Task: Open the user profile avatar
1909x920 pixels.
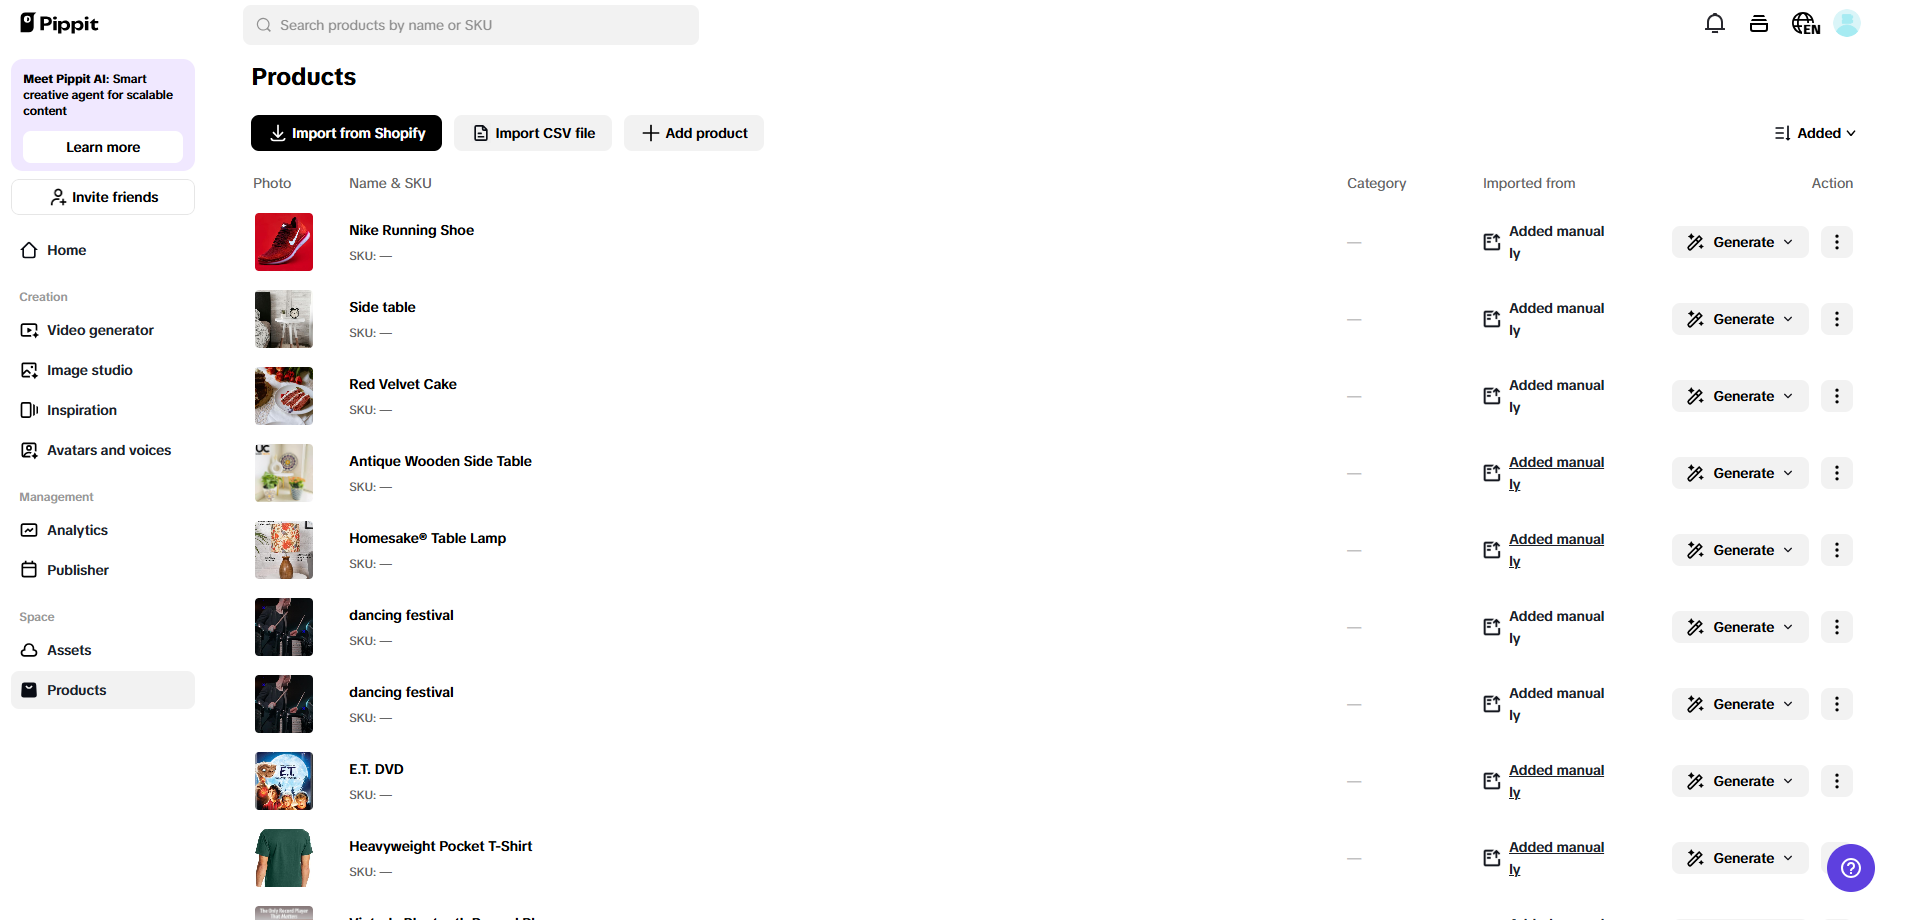Action: pos(1847,23)
